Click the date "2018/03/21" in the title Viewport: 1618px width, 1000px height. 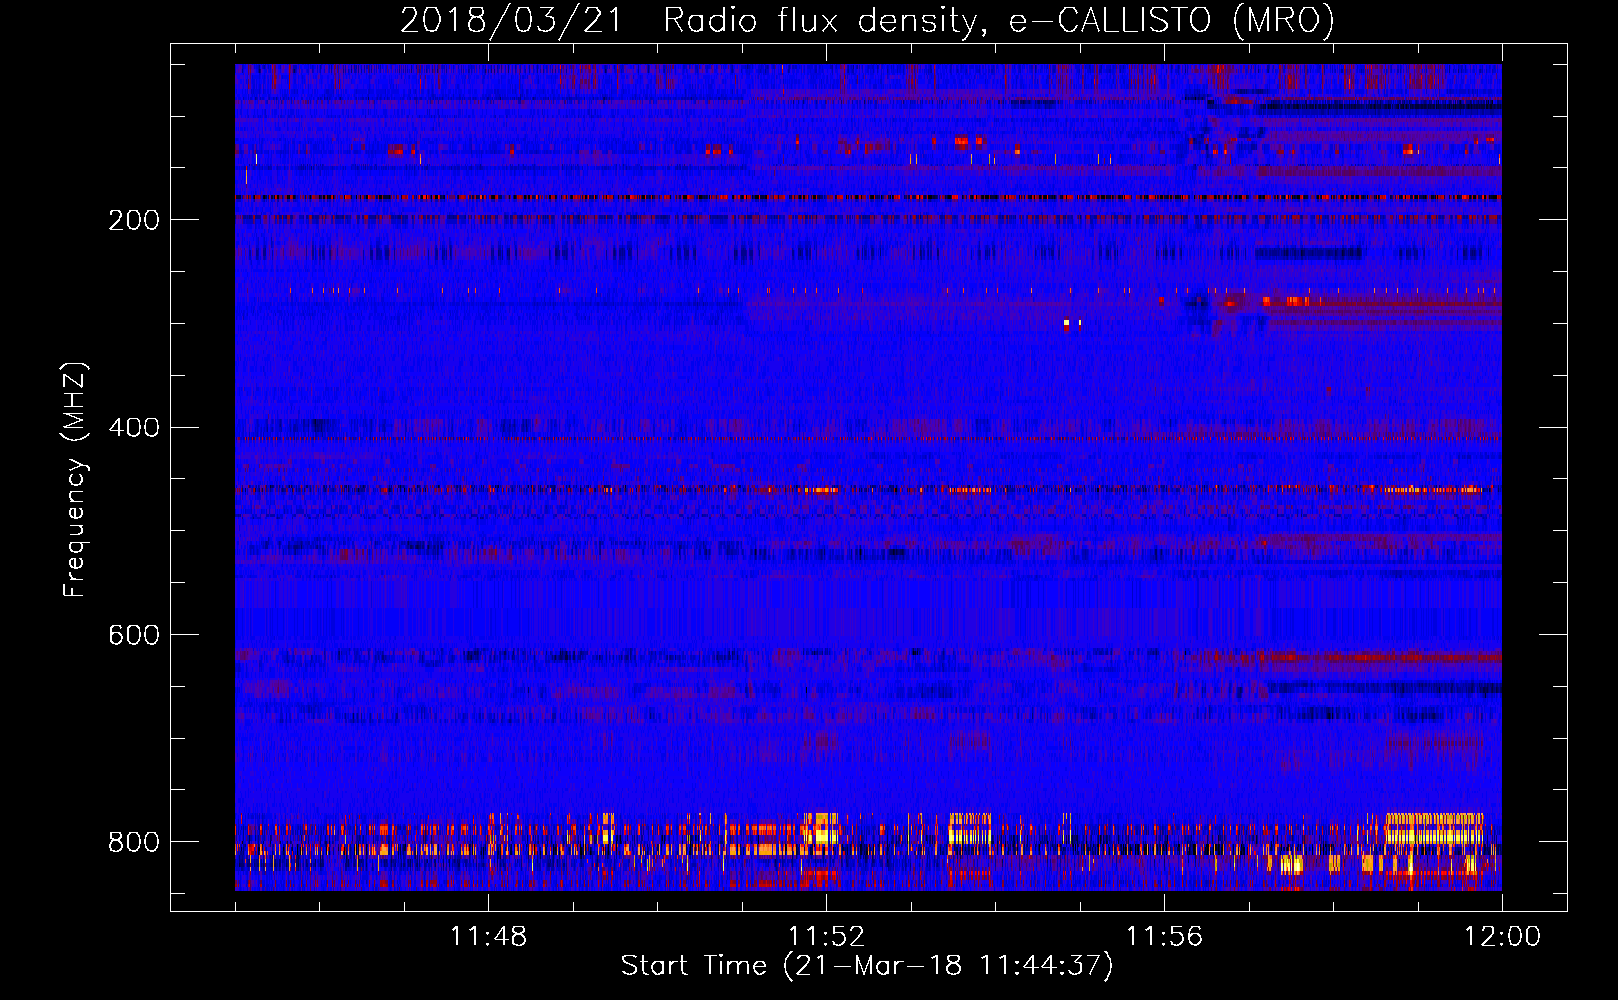(511, 21)
